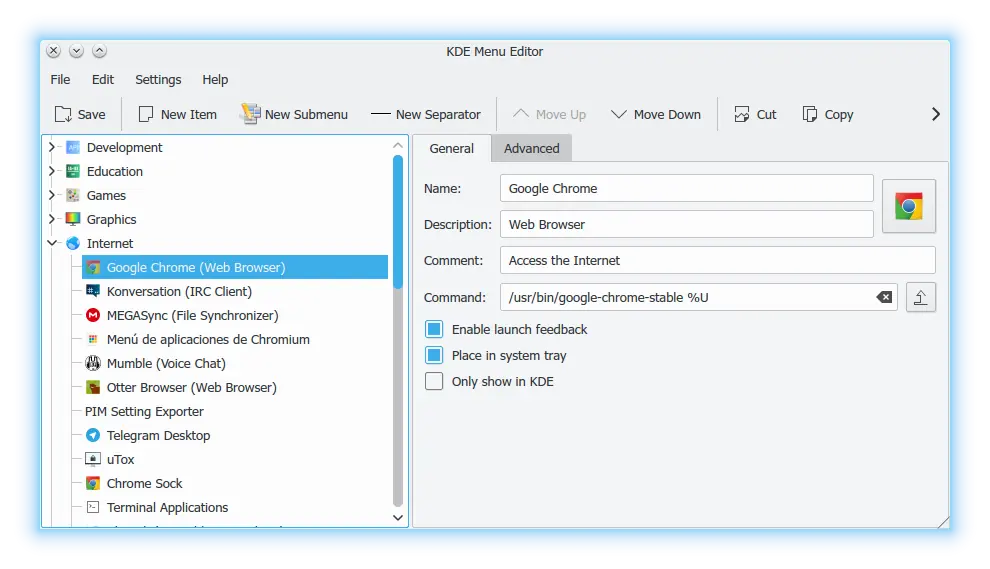Select the General tab
This screenshot has height=569, width=990.
coord(451,148)
